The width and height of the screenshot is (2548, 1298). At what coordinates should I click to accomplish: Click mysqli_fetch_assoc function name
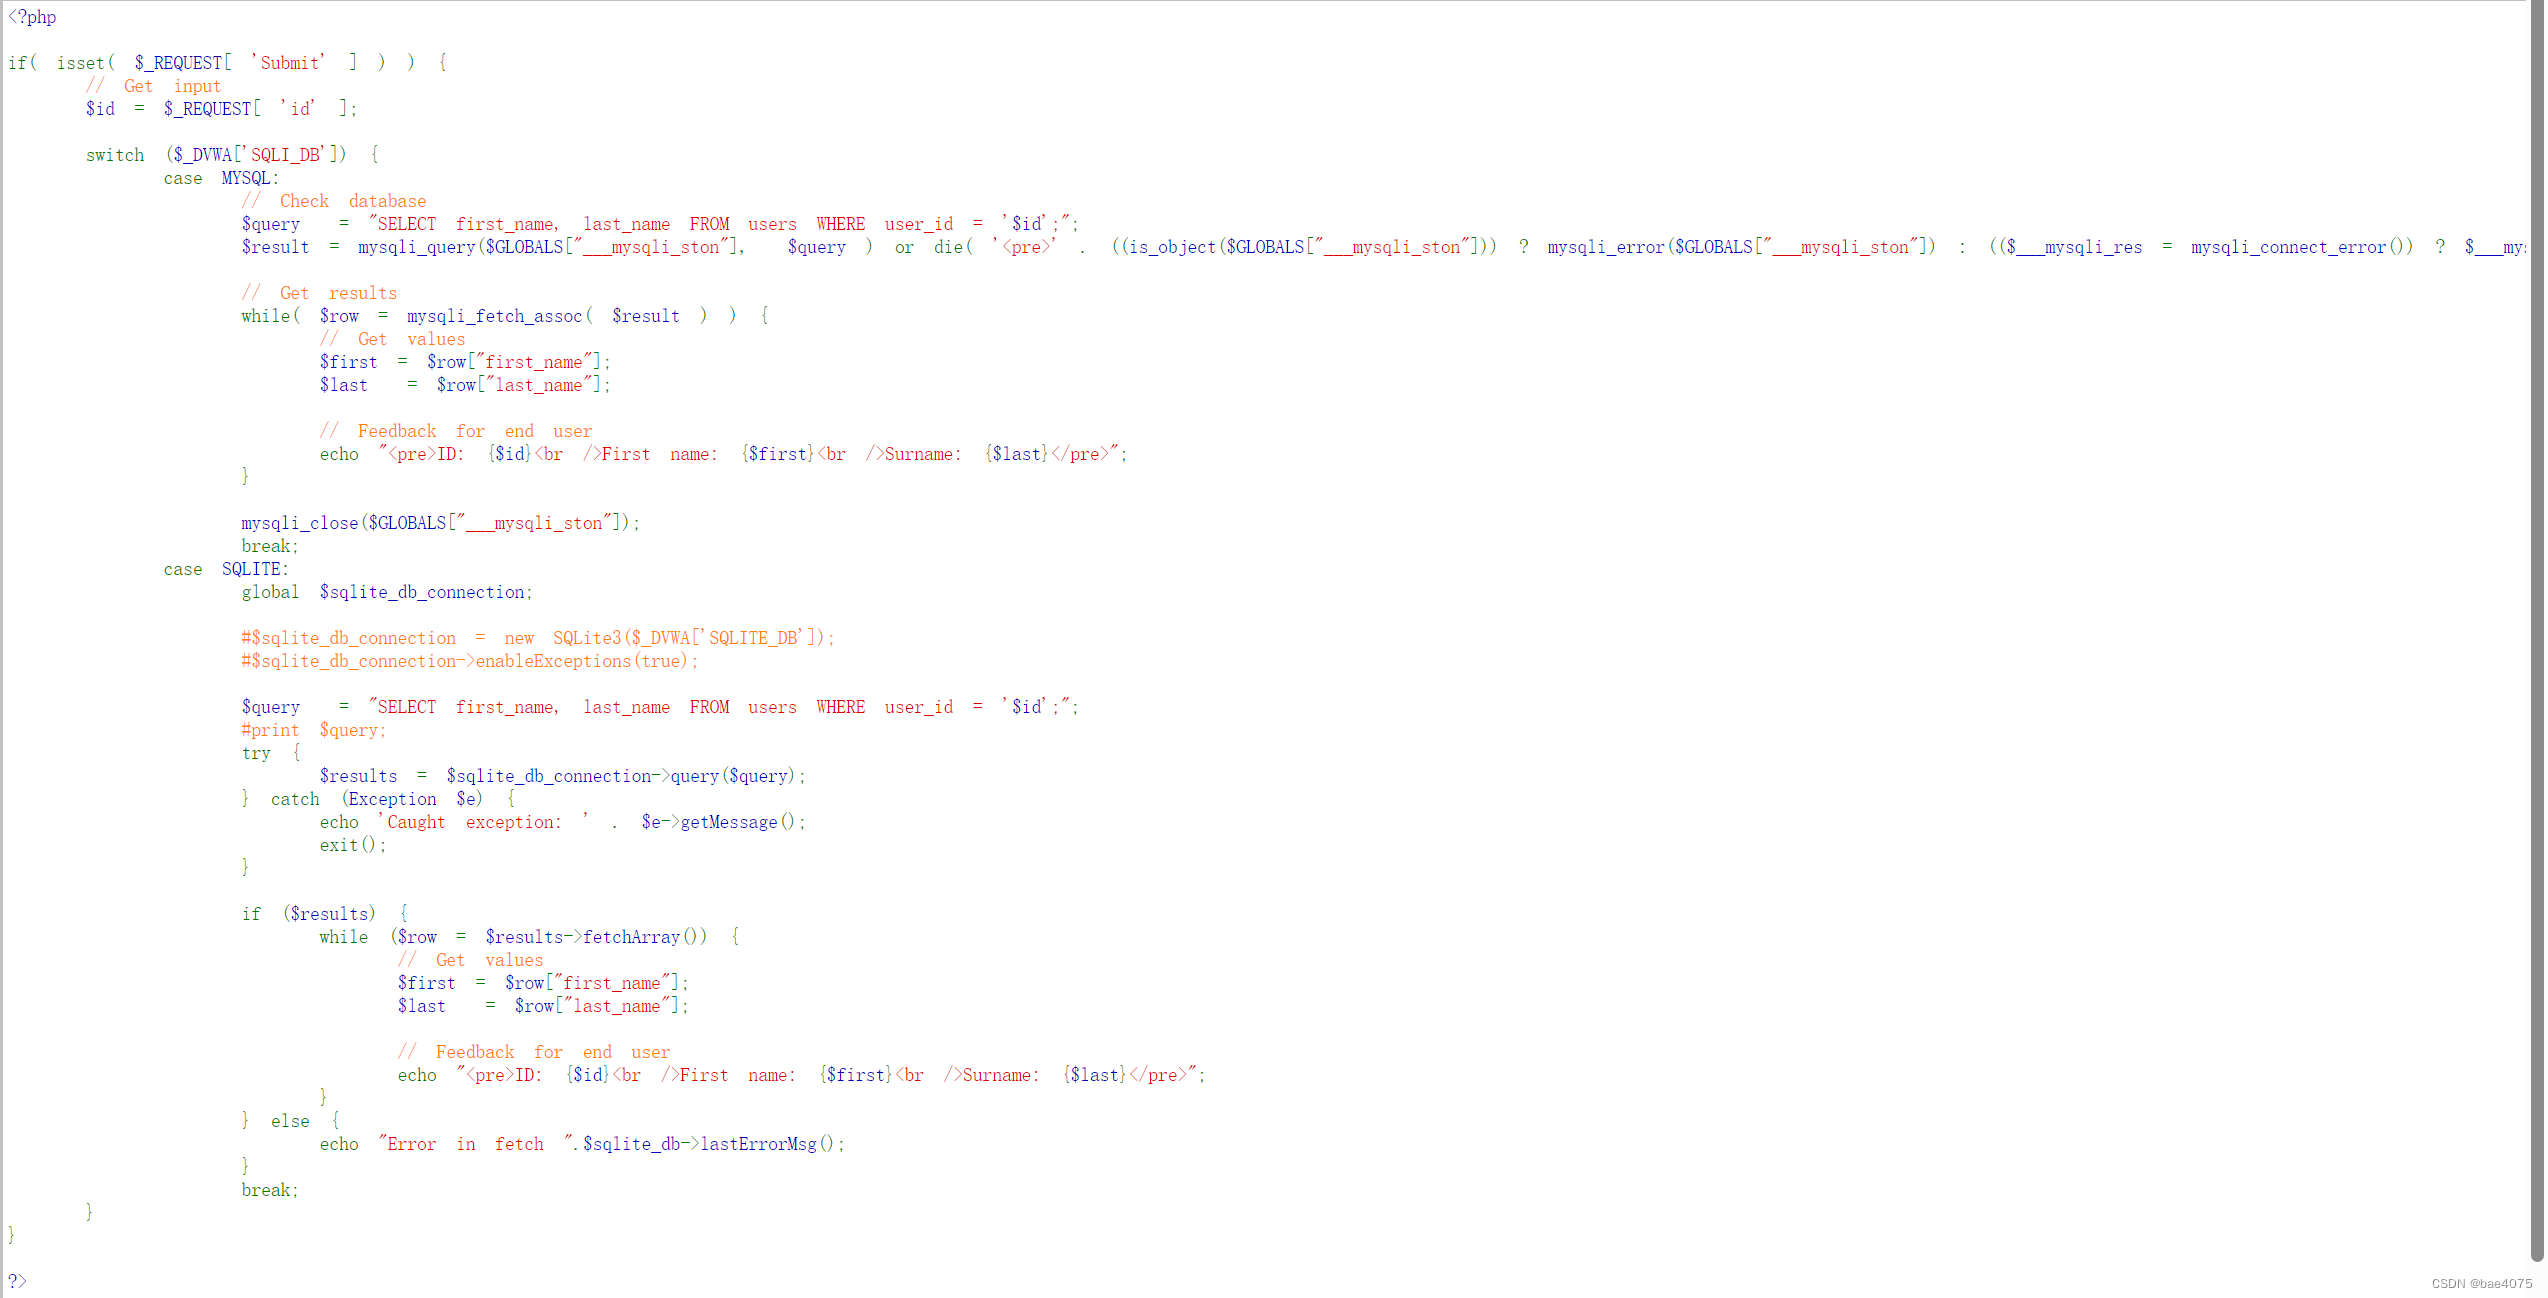coord(494,316)
